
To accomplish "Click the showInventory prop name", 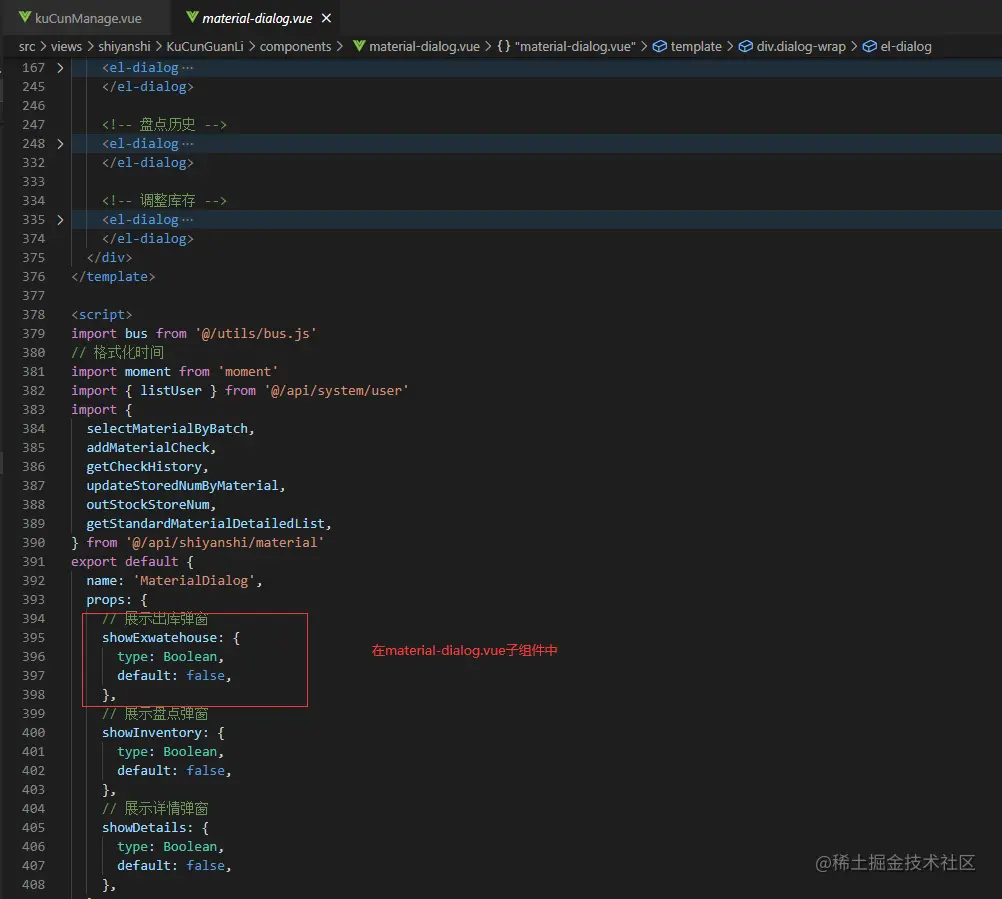I will click(x=151, y=733).
